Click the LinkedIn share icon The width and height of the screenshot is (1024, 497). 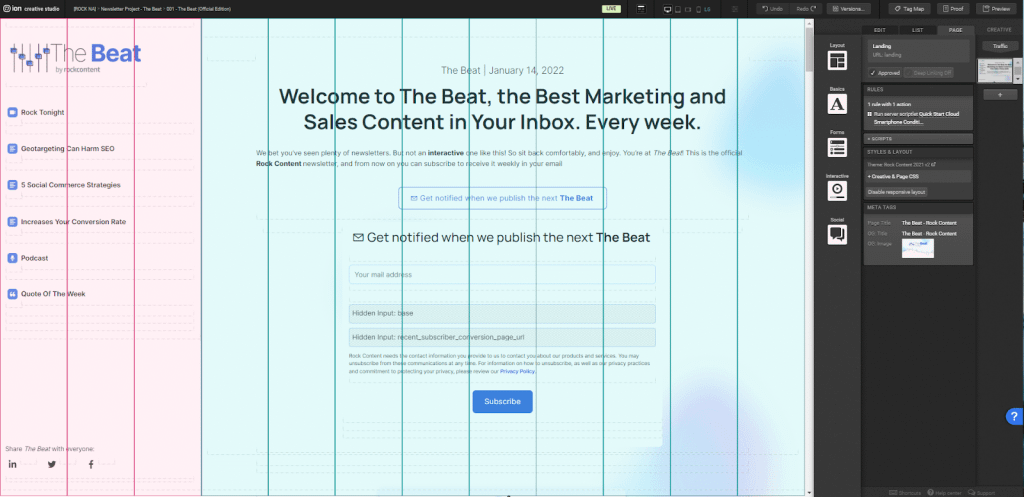(x=13, y=464)
